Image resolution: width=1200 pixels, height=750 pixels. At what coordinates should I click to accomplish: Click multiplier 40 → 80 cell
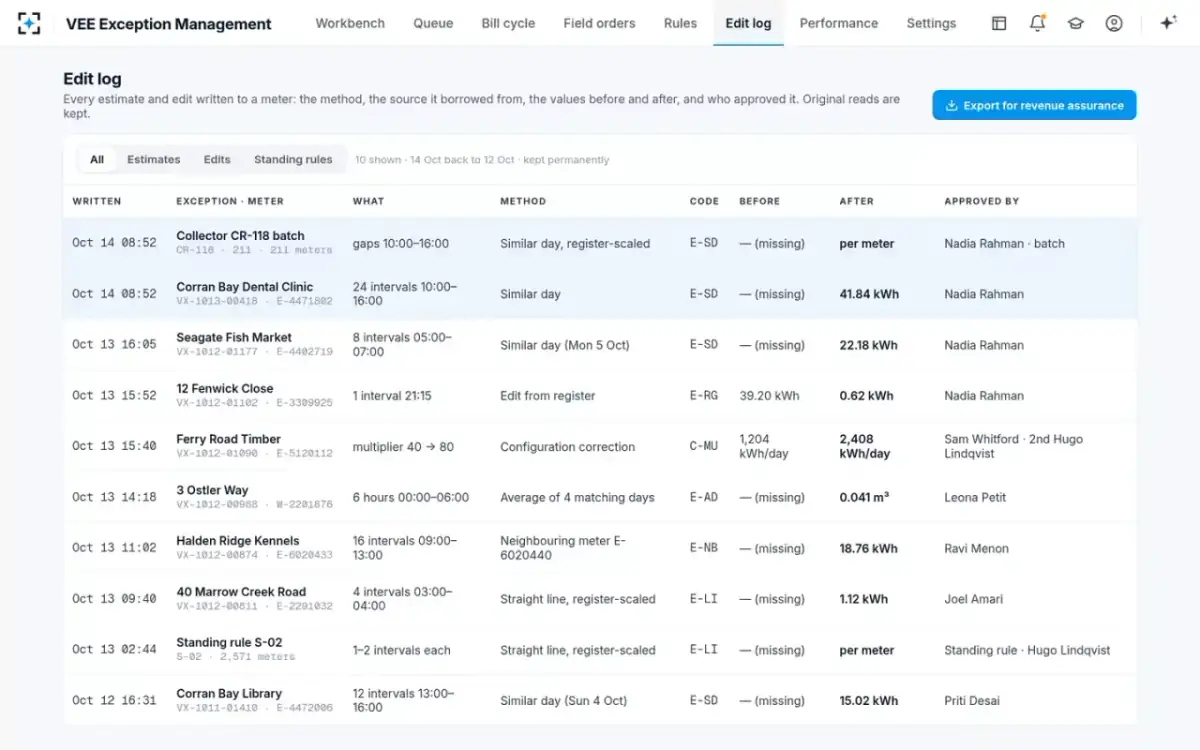pyautogui.click(x=403, y=447)
